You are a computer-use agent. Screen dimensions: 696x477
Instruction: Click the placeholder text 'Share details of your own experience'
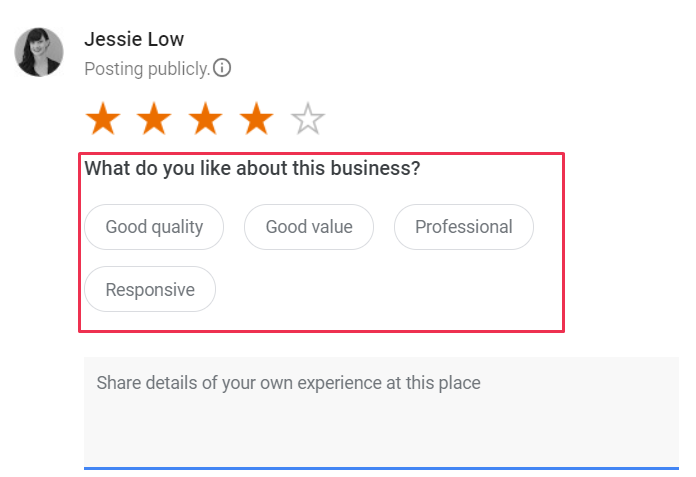(288, 383)
